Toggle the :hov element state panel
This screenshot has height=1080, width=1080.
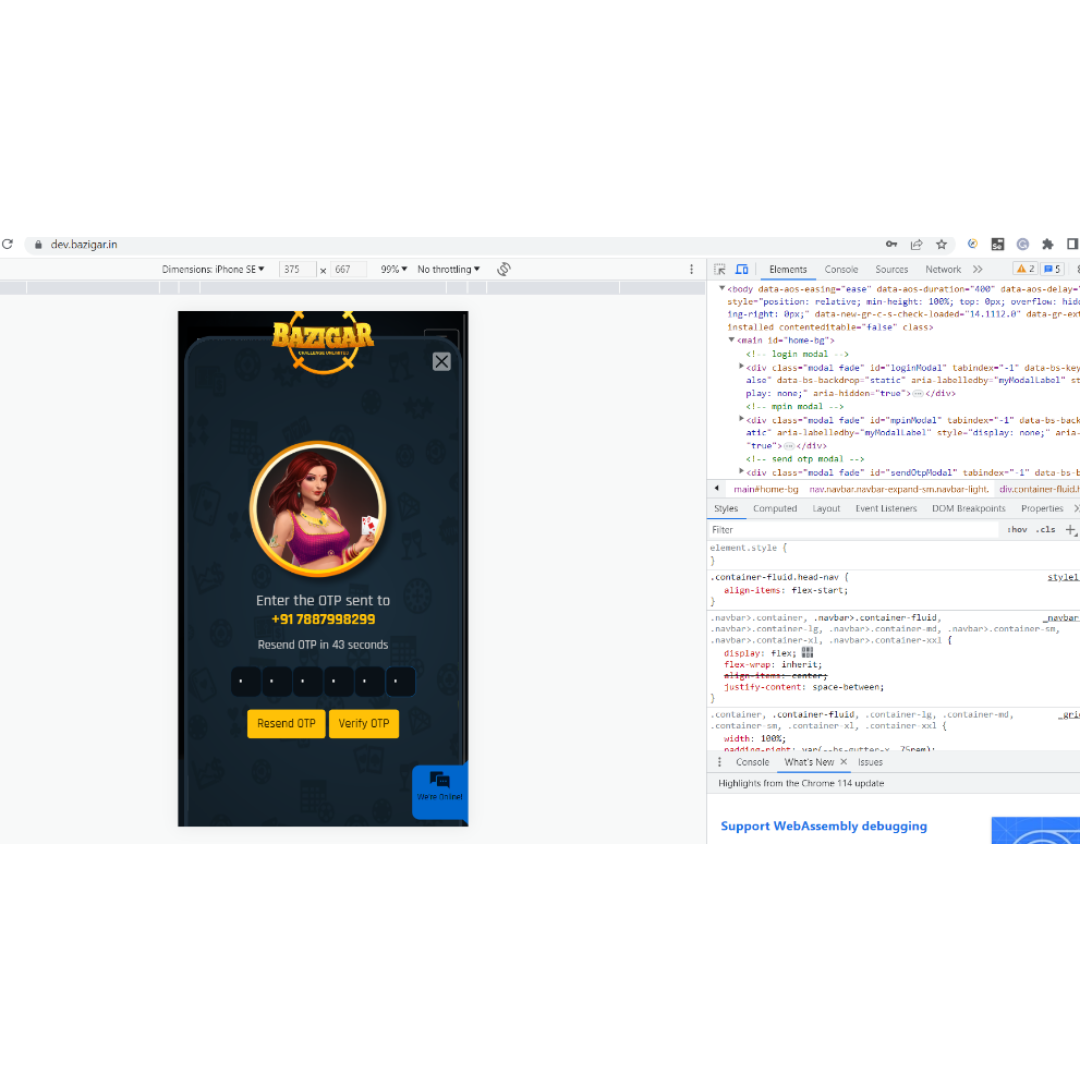point(1017,530)
